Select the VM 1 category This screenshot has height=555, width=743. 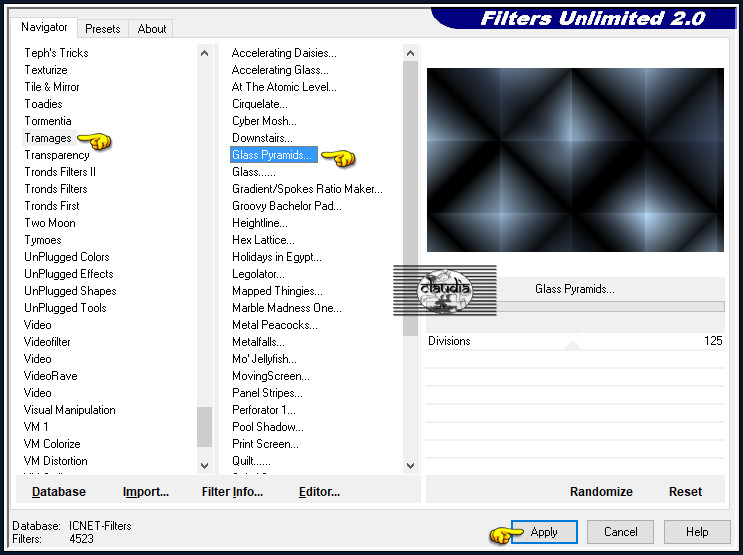click(x=36, y=427)
